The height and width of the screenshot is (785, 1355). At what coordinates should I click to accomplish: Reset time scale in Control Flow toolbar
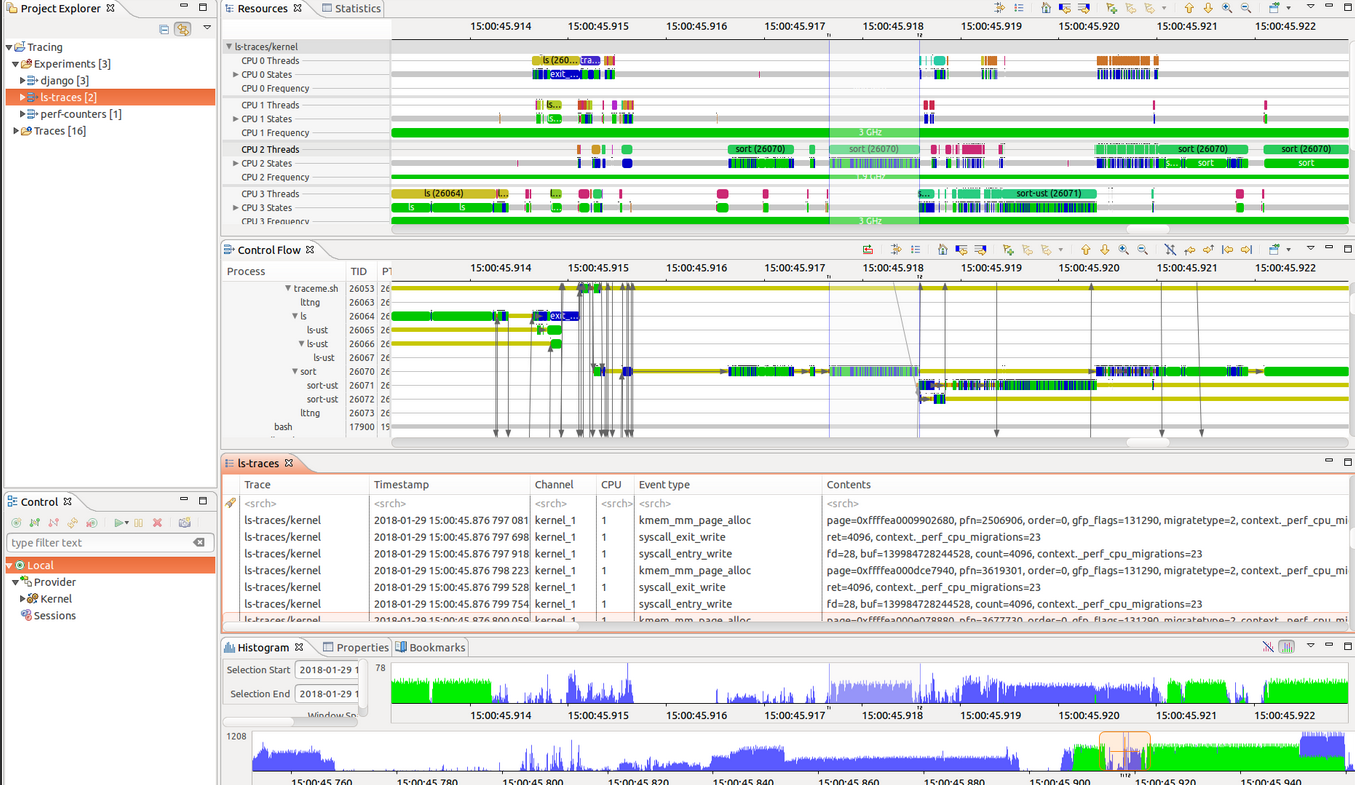(942, 250)
